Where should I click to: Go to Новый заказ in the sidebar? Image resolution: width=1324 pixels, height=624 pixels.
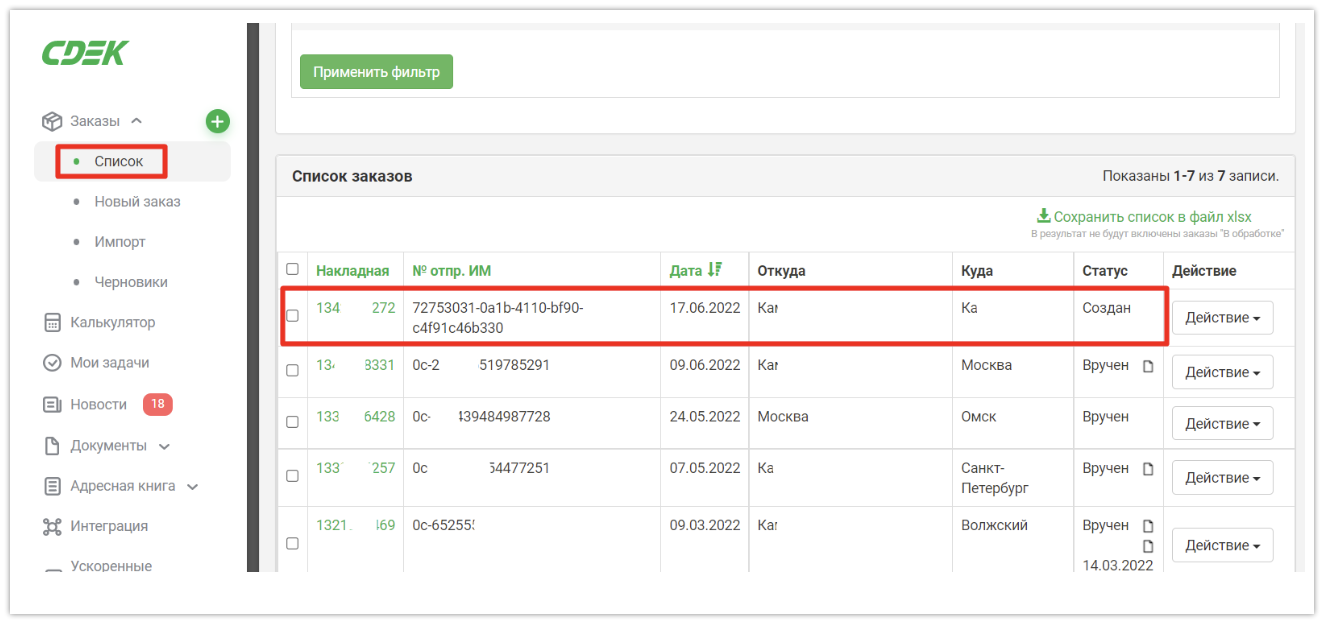[137, 202]
